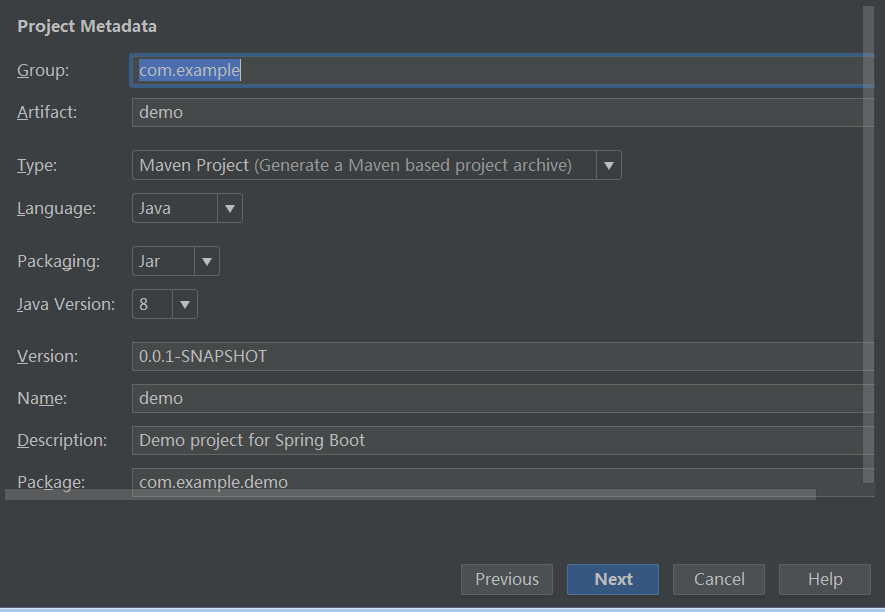Click the Jar packaging combo box
This screenshot has width=885, height=612.
click(176, 261)
